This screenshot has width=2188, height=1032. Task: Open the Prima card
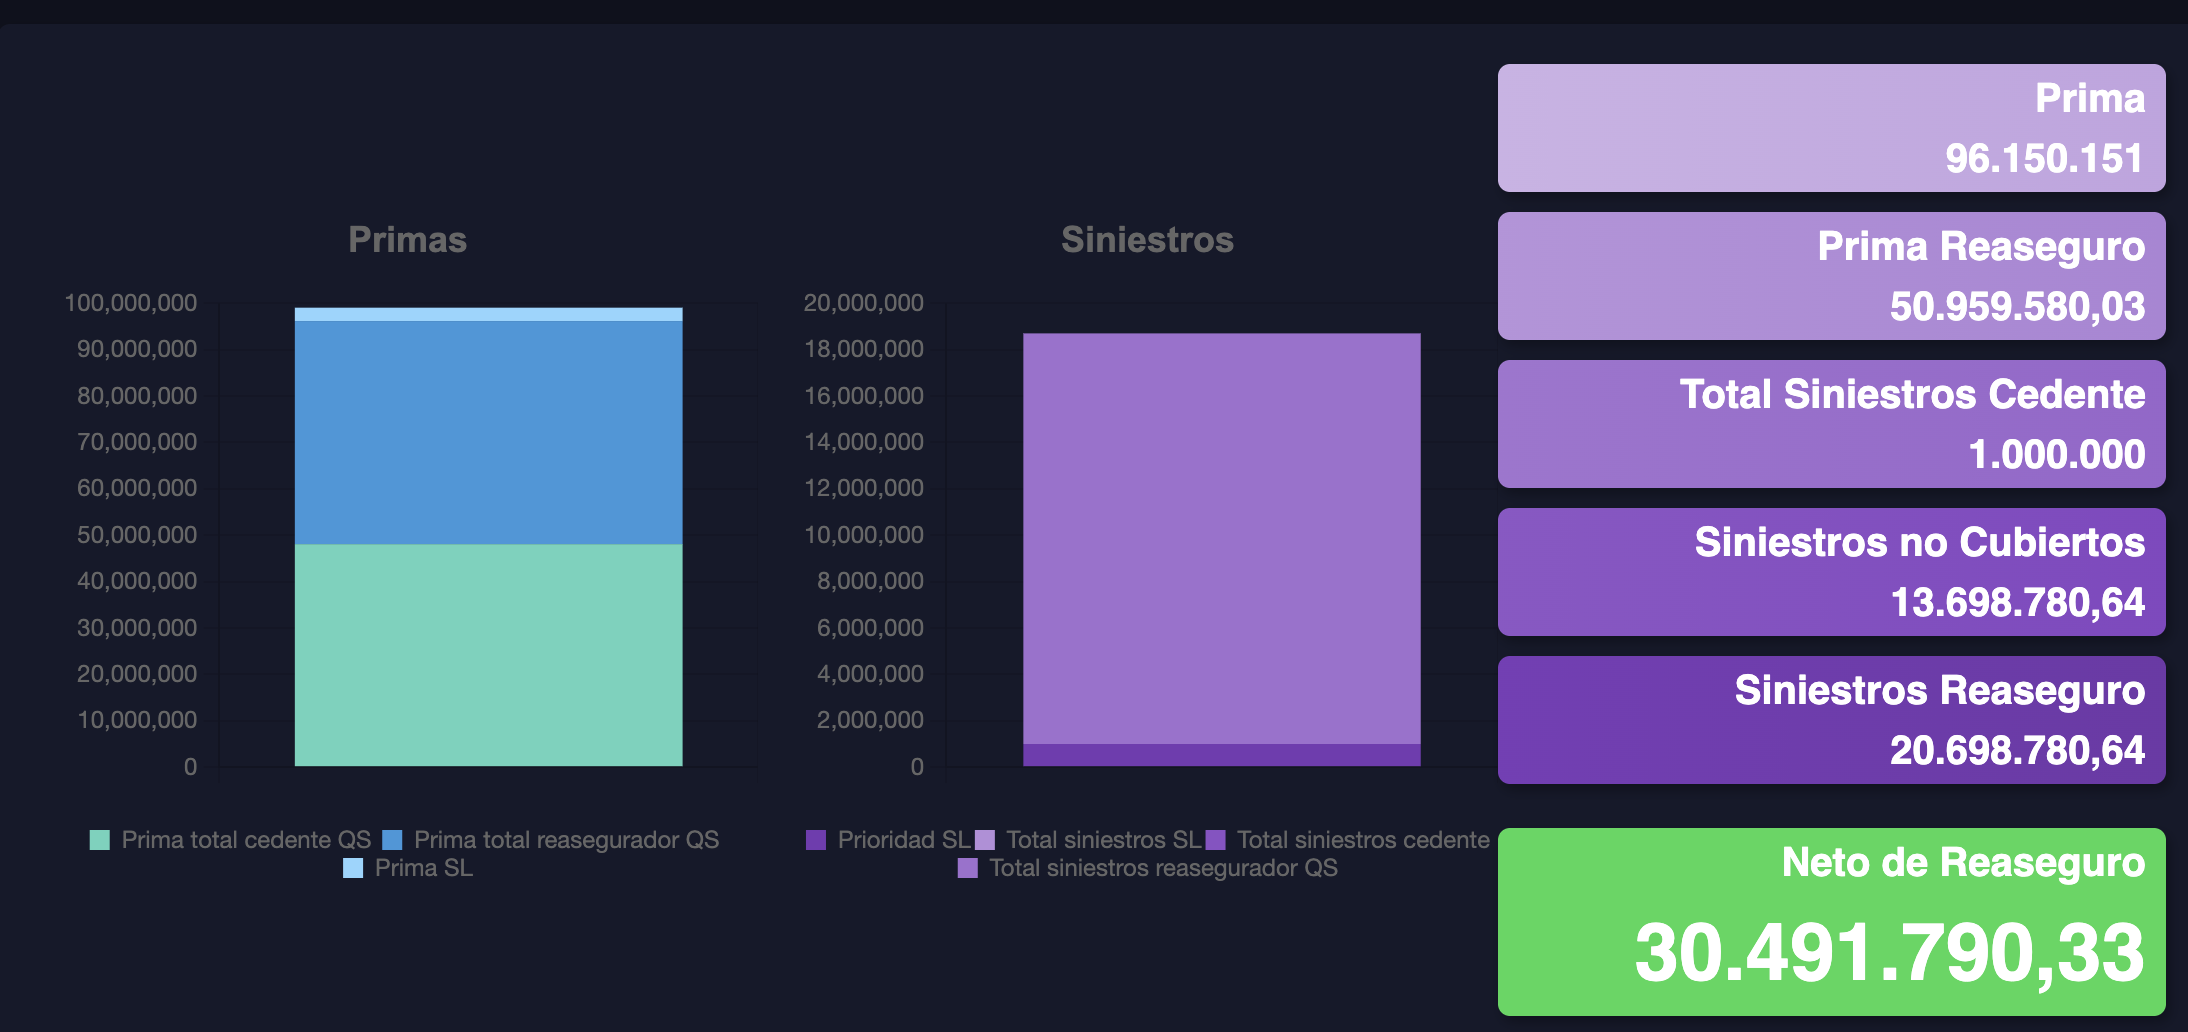pos(1832,128)
